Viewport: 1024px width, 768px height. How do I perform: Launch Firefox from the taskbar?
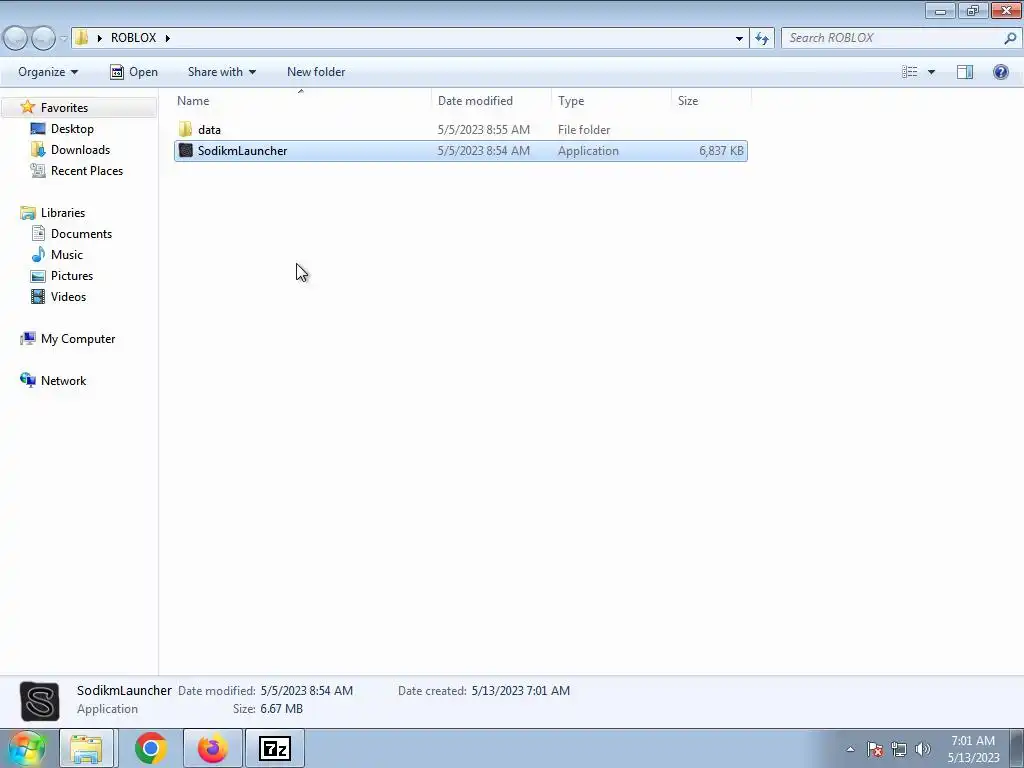click(213, 748)
